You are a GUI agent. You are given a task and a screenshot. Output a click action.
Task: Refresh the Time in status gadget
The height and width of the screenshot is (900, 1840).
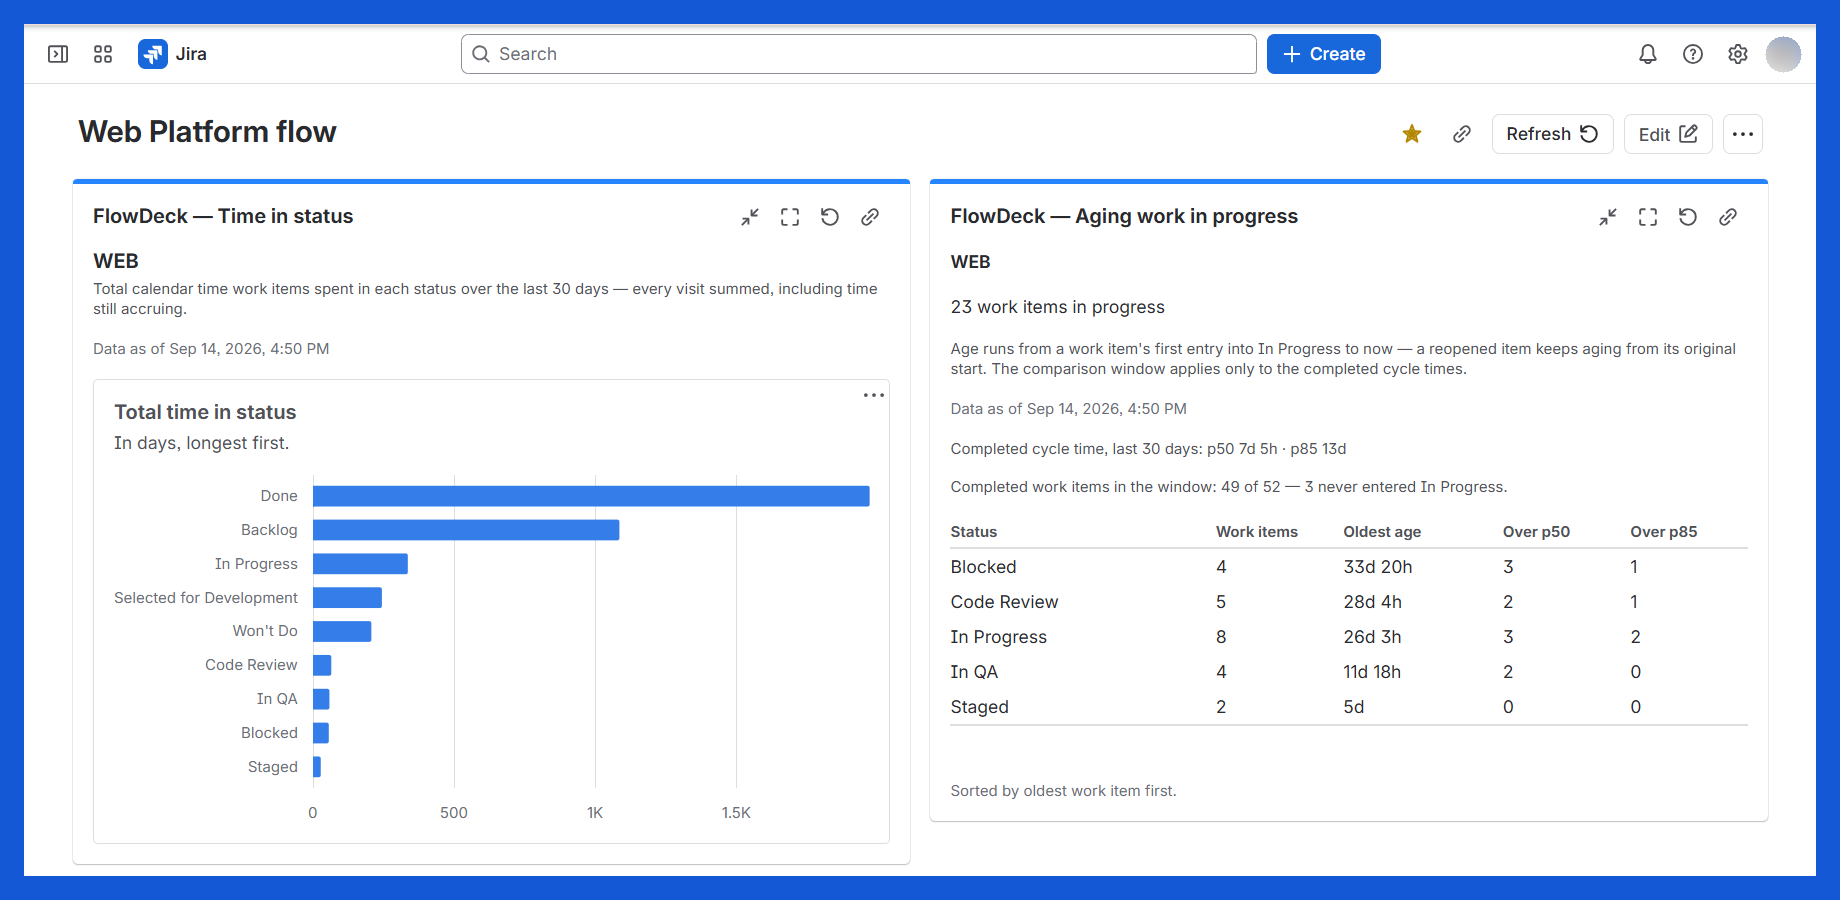(x=830, y=217)
